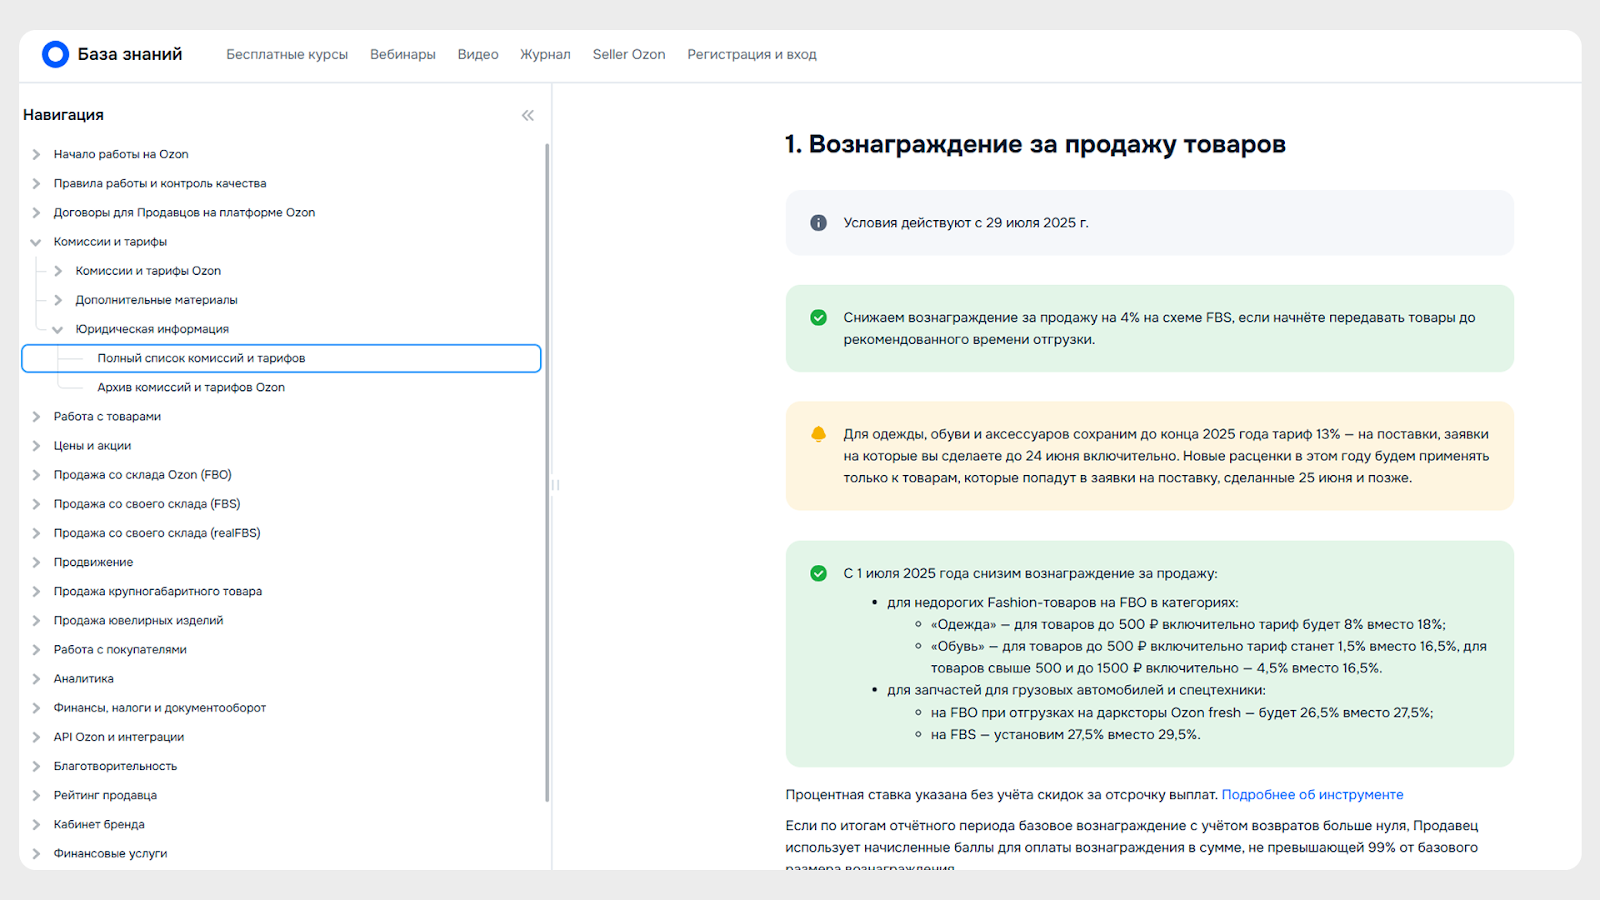This screenshot has height=900, width=1600.
Task: Open 'Seller Ozon' in top menu
Action: [629, 54]
